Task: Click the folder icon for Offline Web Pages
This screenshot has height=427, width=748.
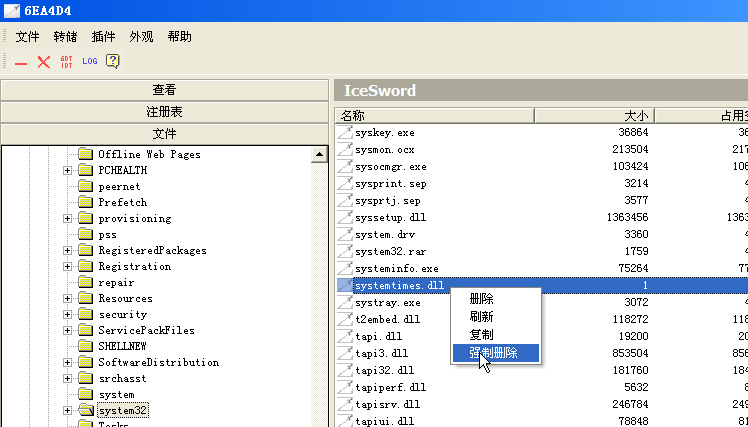Action: [85, 154]
